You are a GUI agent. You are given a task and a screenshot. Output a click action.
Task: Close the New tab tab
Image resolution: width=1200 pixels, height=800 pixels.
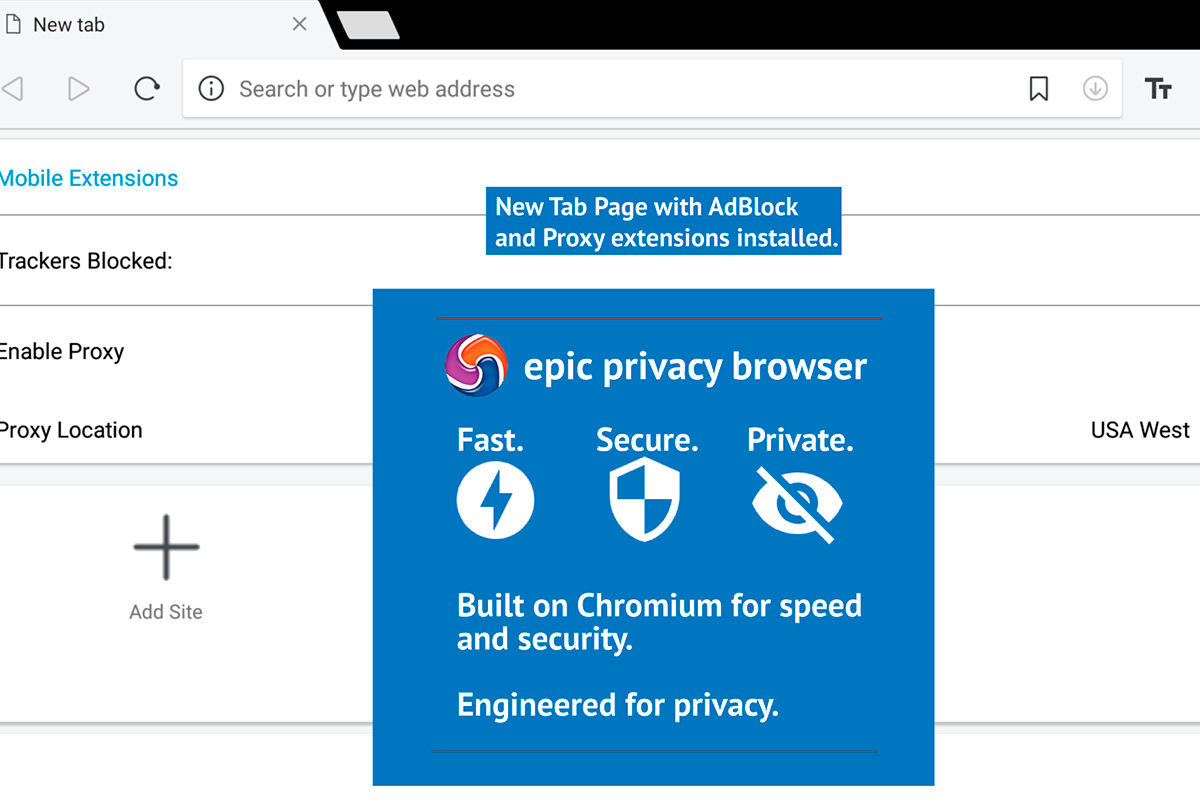point(298,24)
